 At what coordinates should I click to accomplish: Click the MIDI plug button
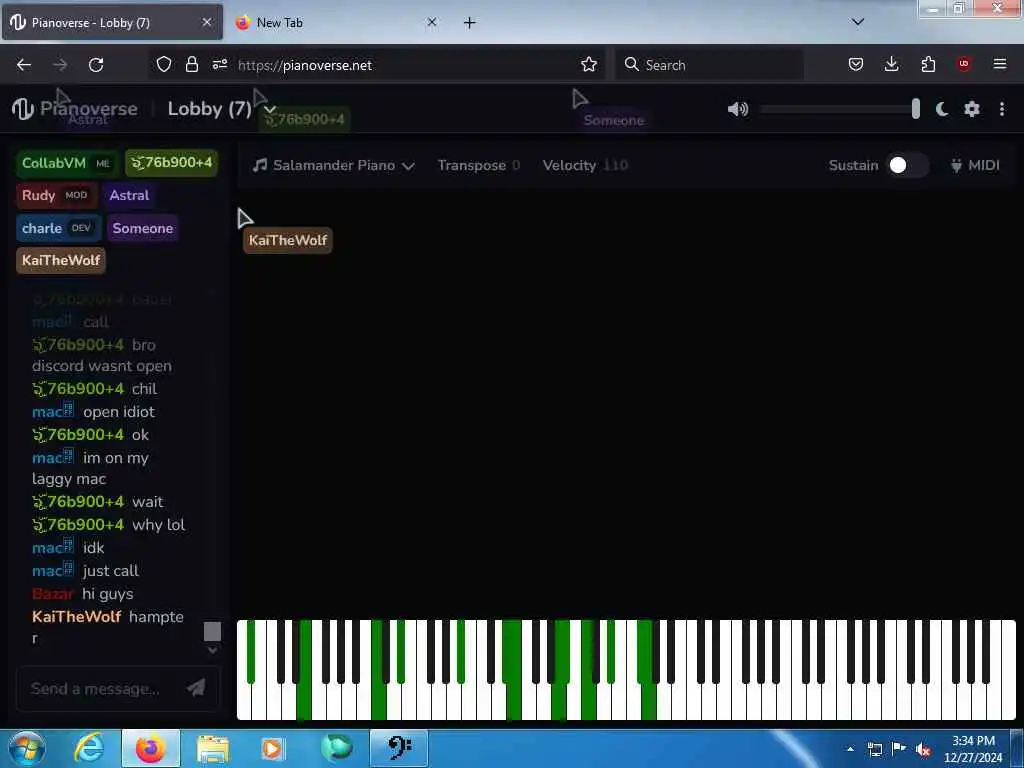975,165
